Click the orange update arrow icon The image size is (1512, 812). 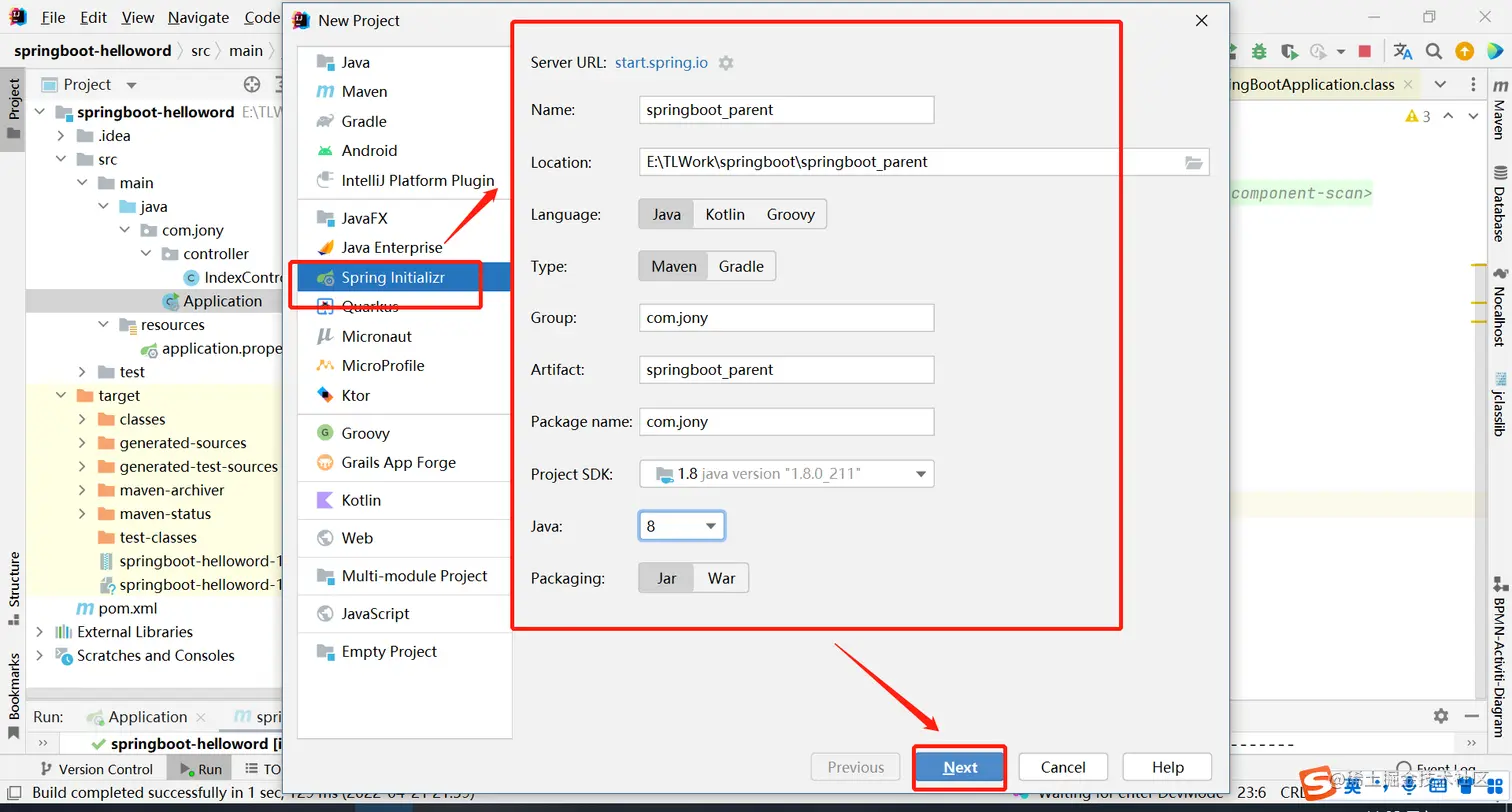[x=1464, y=51]
